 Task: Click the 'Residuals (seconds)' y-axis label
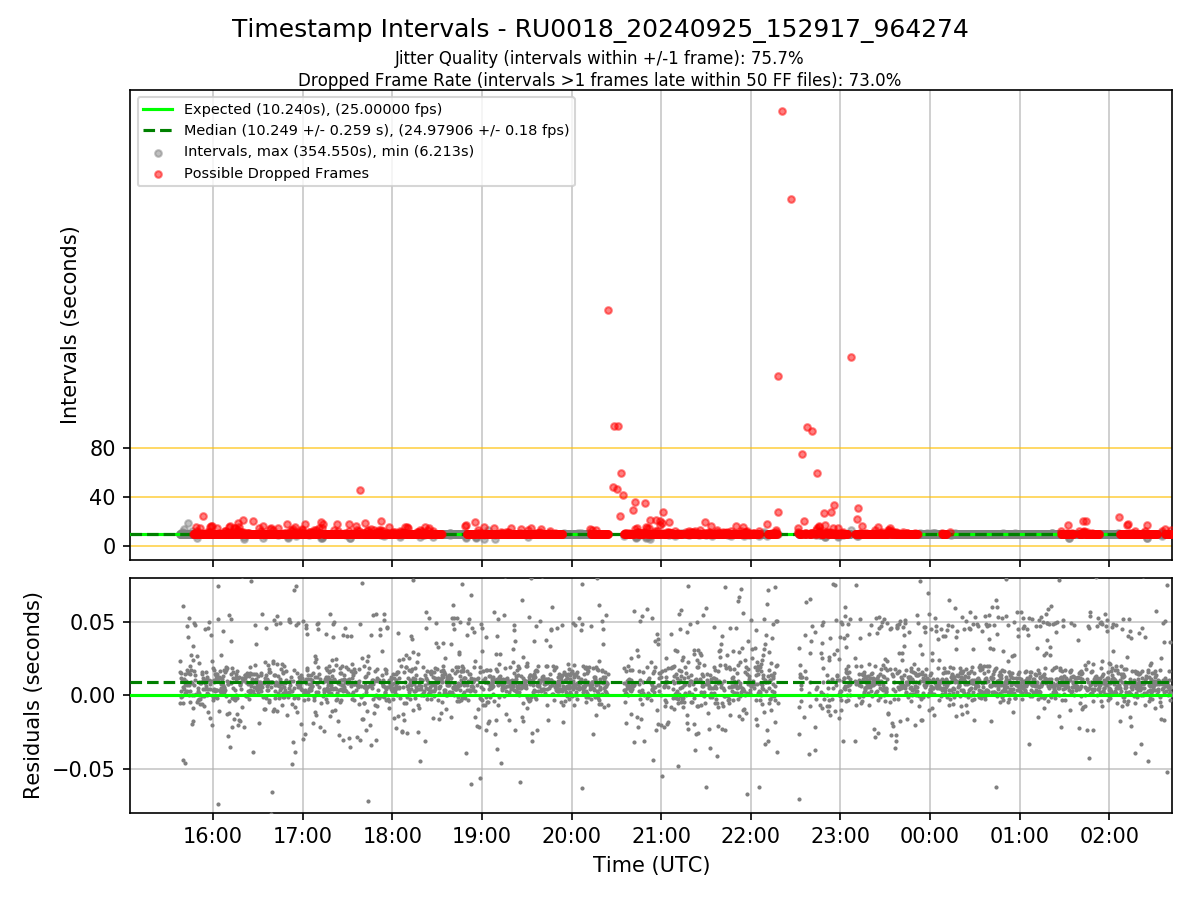[33, 695]
